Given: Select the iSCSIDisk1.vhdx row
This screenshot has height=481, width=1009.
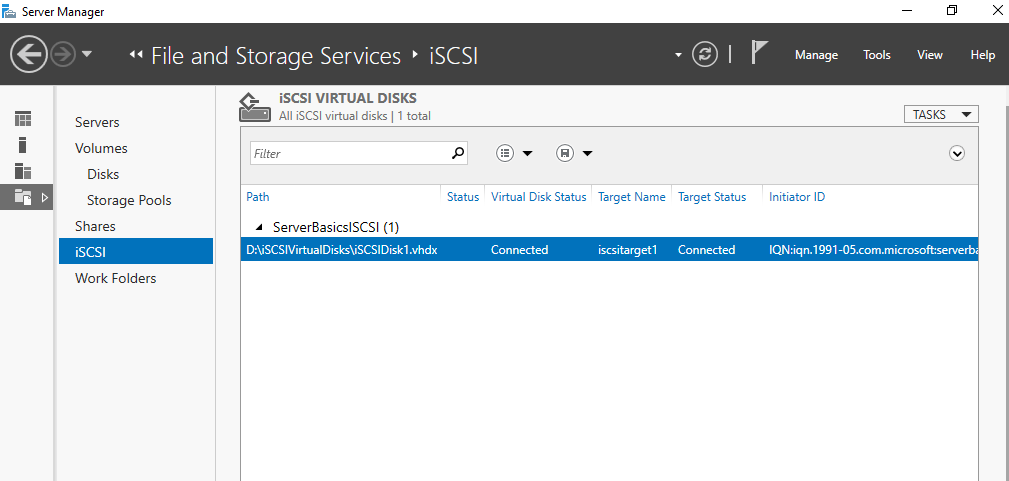Looking at the screenshot, I should (609, 250).
